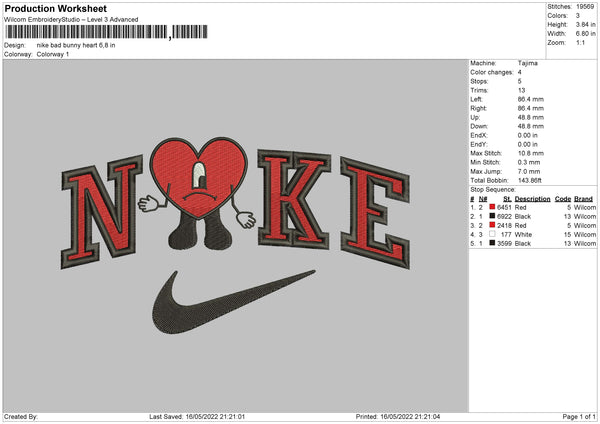Click the 'Production Worksheet' title
Viewport: 600px width, 424px height.
point(55,8)
